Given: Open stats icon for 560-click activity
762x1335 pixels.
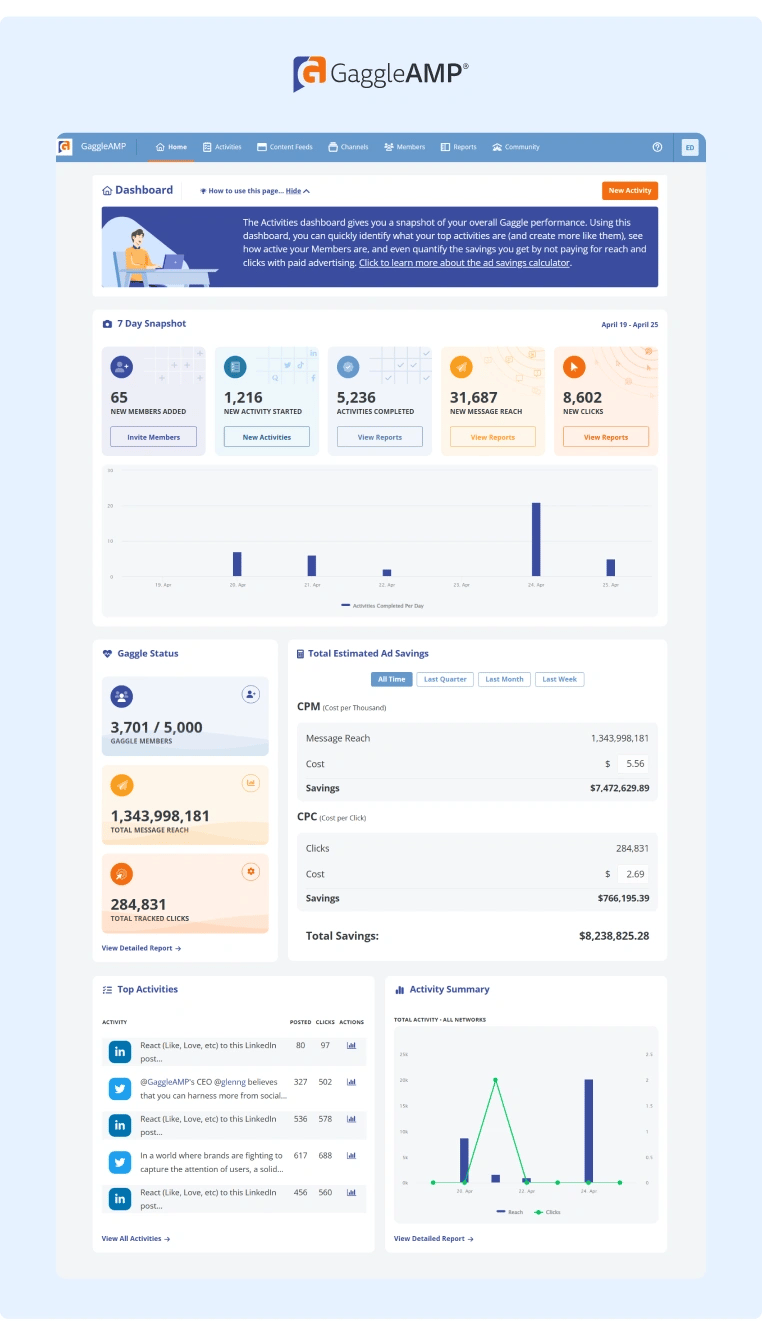Looking at the screenshot, I should point(351,1193).
